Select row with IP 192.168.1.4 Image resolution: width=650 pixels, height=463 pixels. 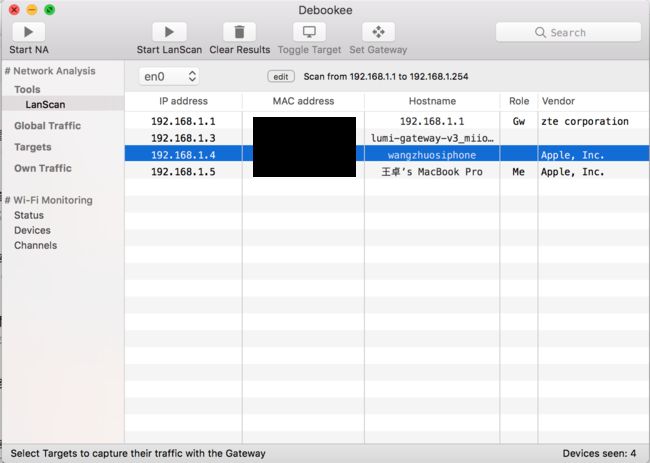click(387, 155)
